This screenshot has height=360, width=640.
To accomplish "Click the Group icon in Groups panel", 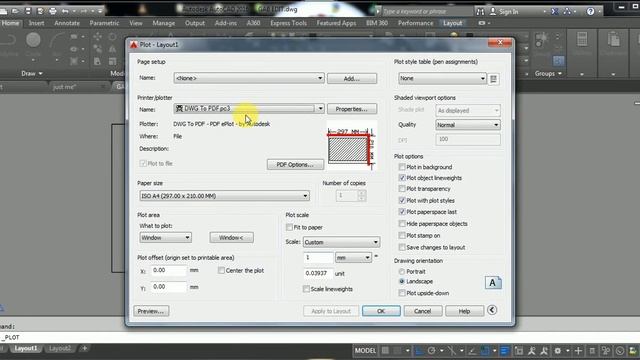I will (x=542, y=40).
